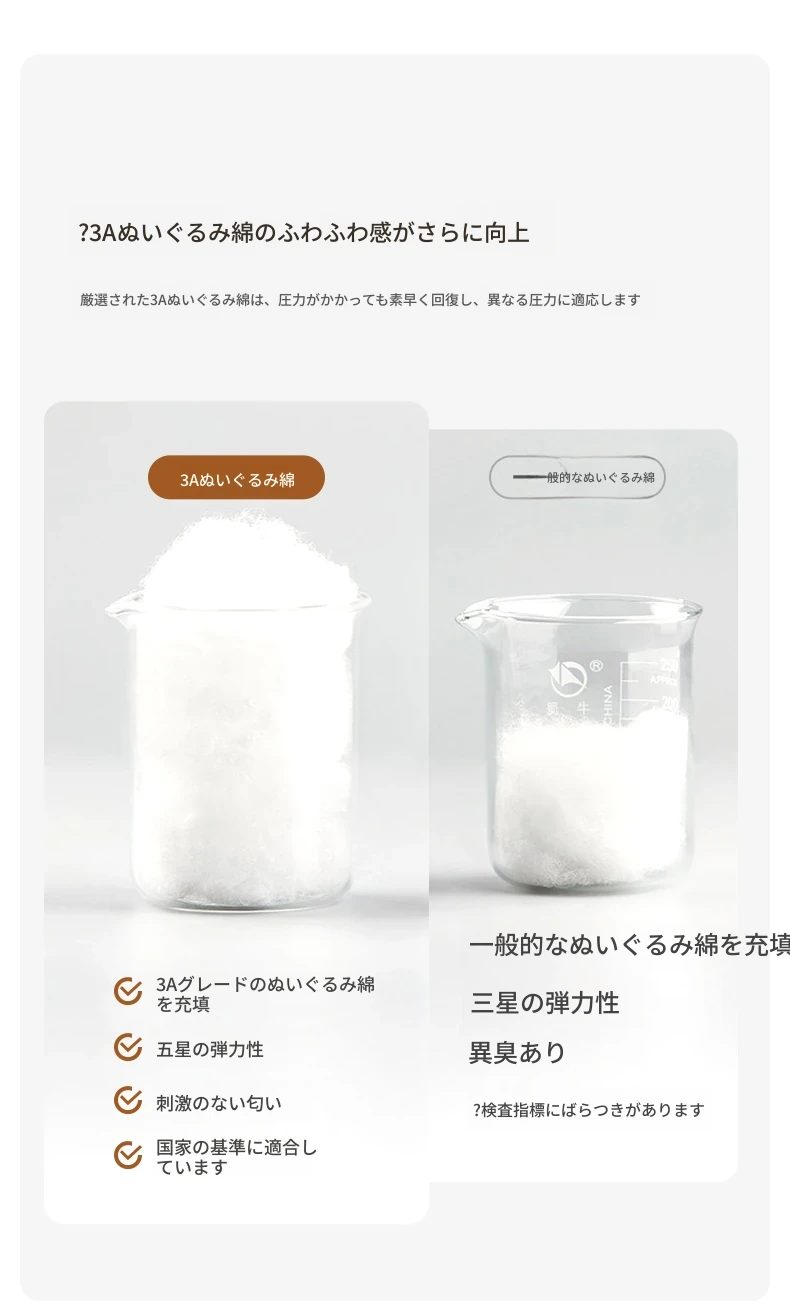790x1314 pixels.
Task: Click the 三星の弾力性 text
Action: coord(545,1002)
